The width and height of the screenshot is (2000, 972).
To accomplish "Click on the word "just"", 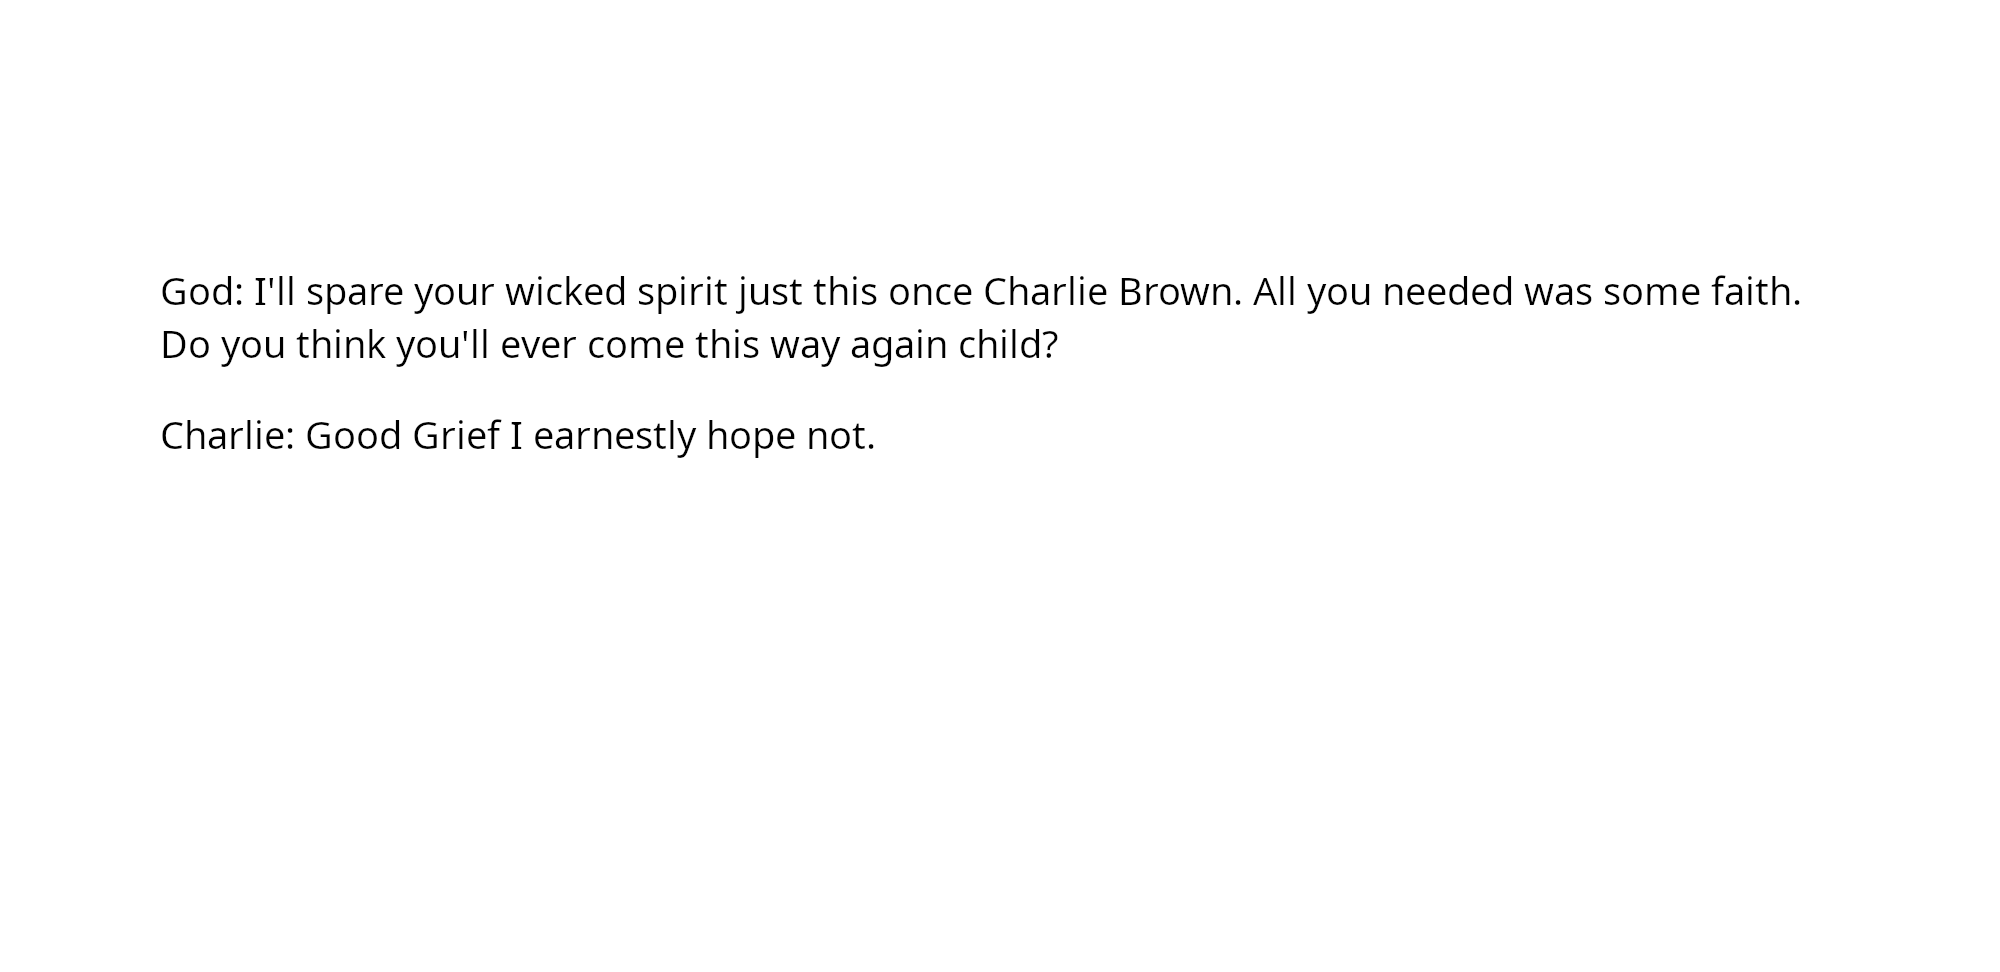I will click(x=770, y=292).
